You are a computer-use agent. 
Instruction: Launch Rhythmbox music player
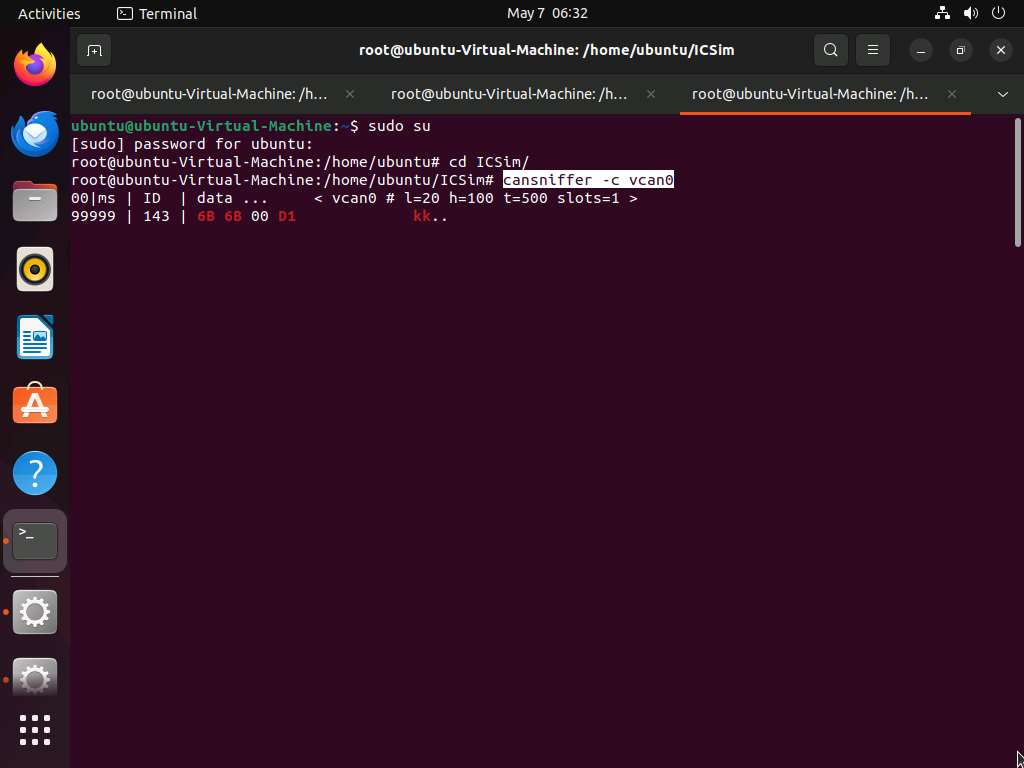[x=35, y=269]
